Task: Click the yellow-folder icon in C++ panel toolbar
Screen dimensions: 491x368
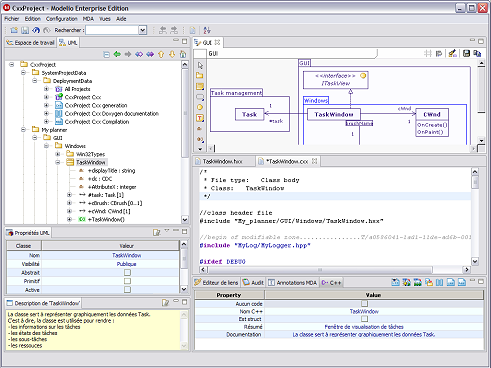Action: 429,283
